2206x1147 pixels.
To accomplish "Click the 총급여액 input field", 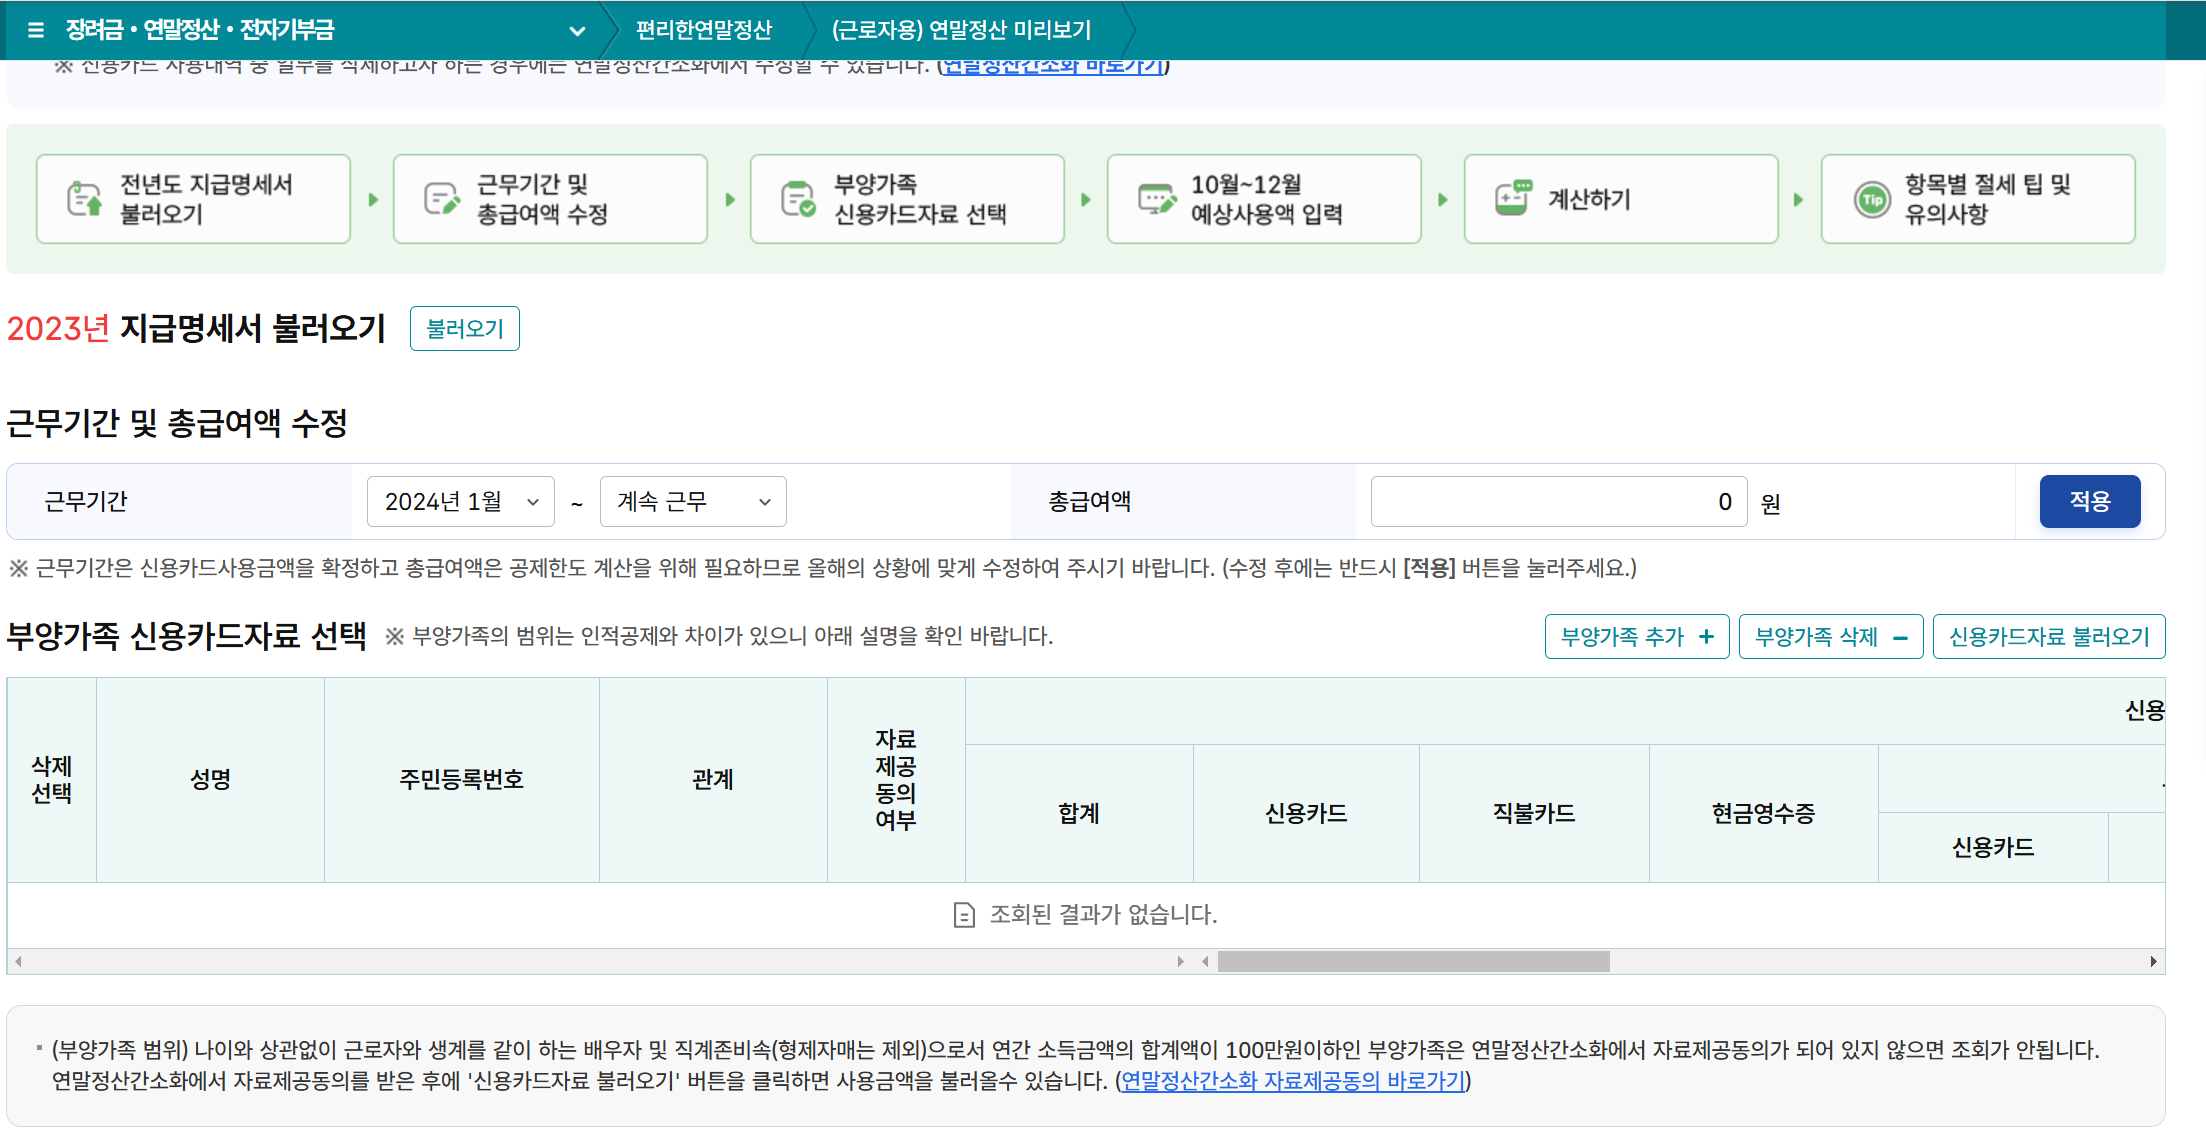I will (1558, 501).
